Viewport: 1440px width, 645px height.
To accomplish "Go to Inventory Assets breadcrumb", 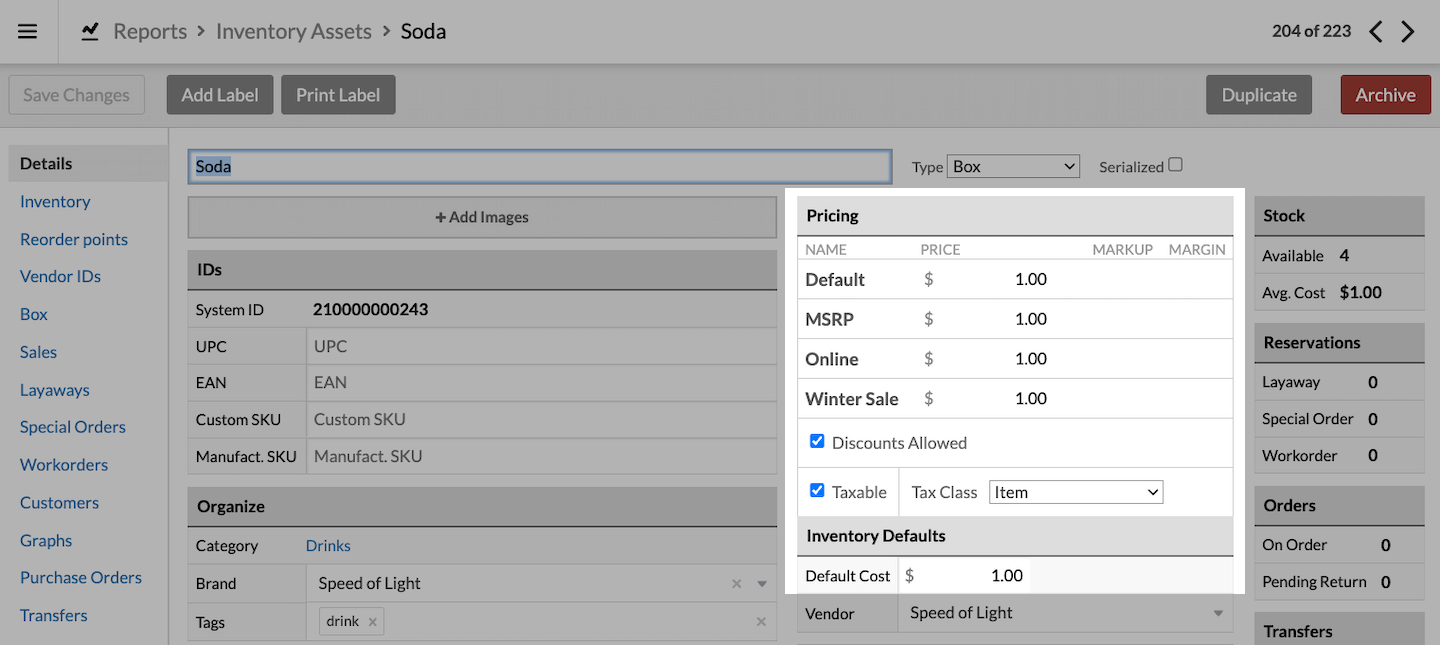I will click(294, 32).
